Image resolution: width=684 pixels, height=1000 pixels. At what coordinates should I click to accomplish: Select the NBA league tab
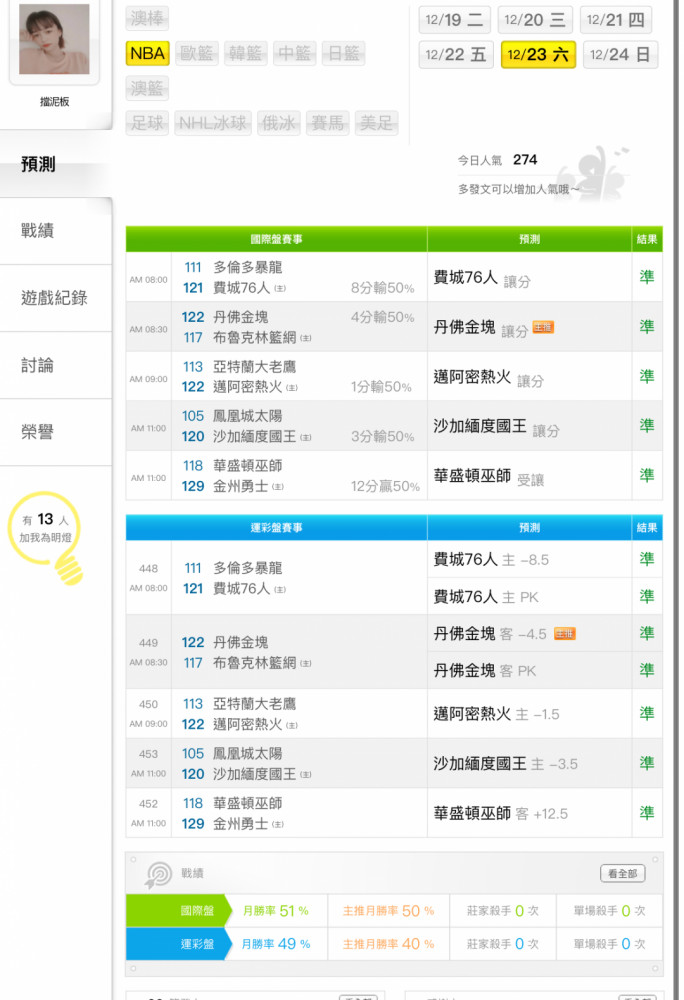tap(147, 54)
